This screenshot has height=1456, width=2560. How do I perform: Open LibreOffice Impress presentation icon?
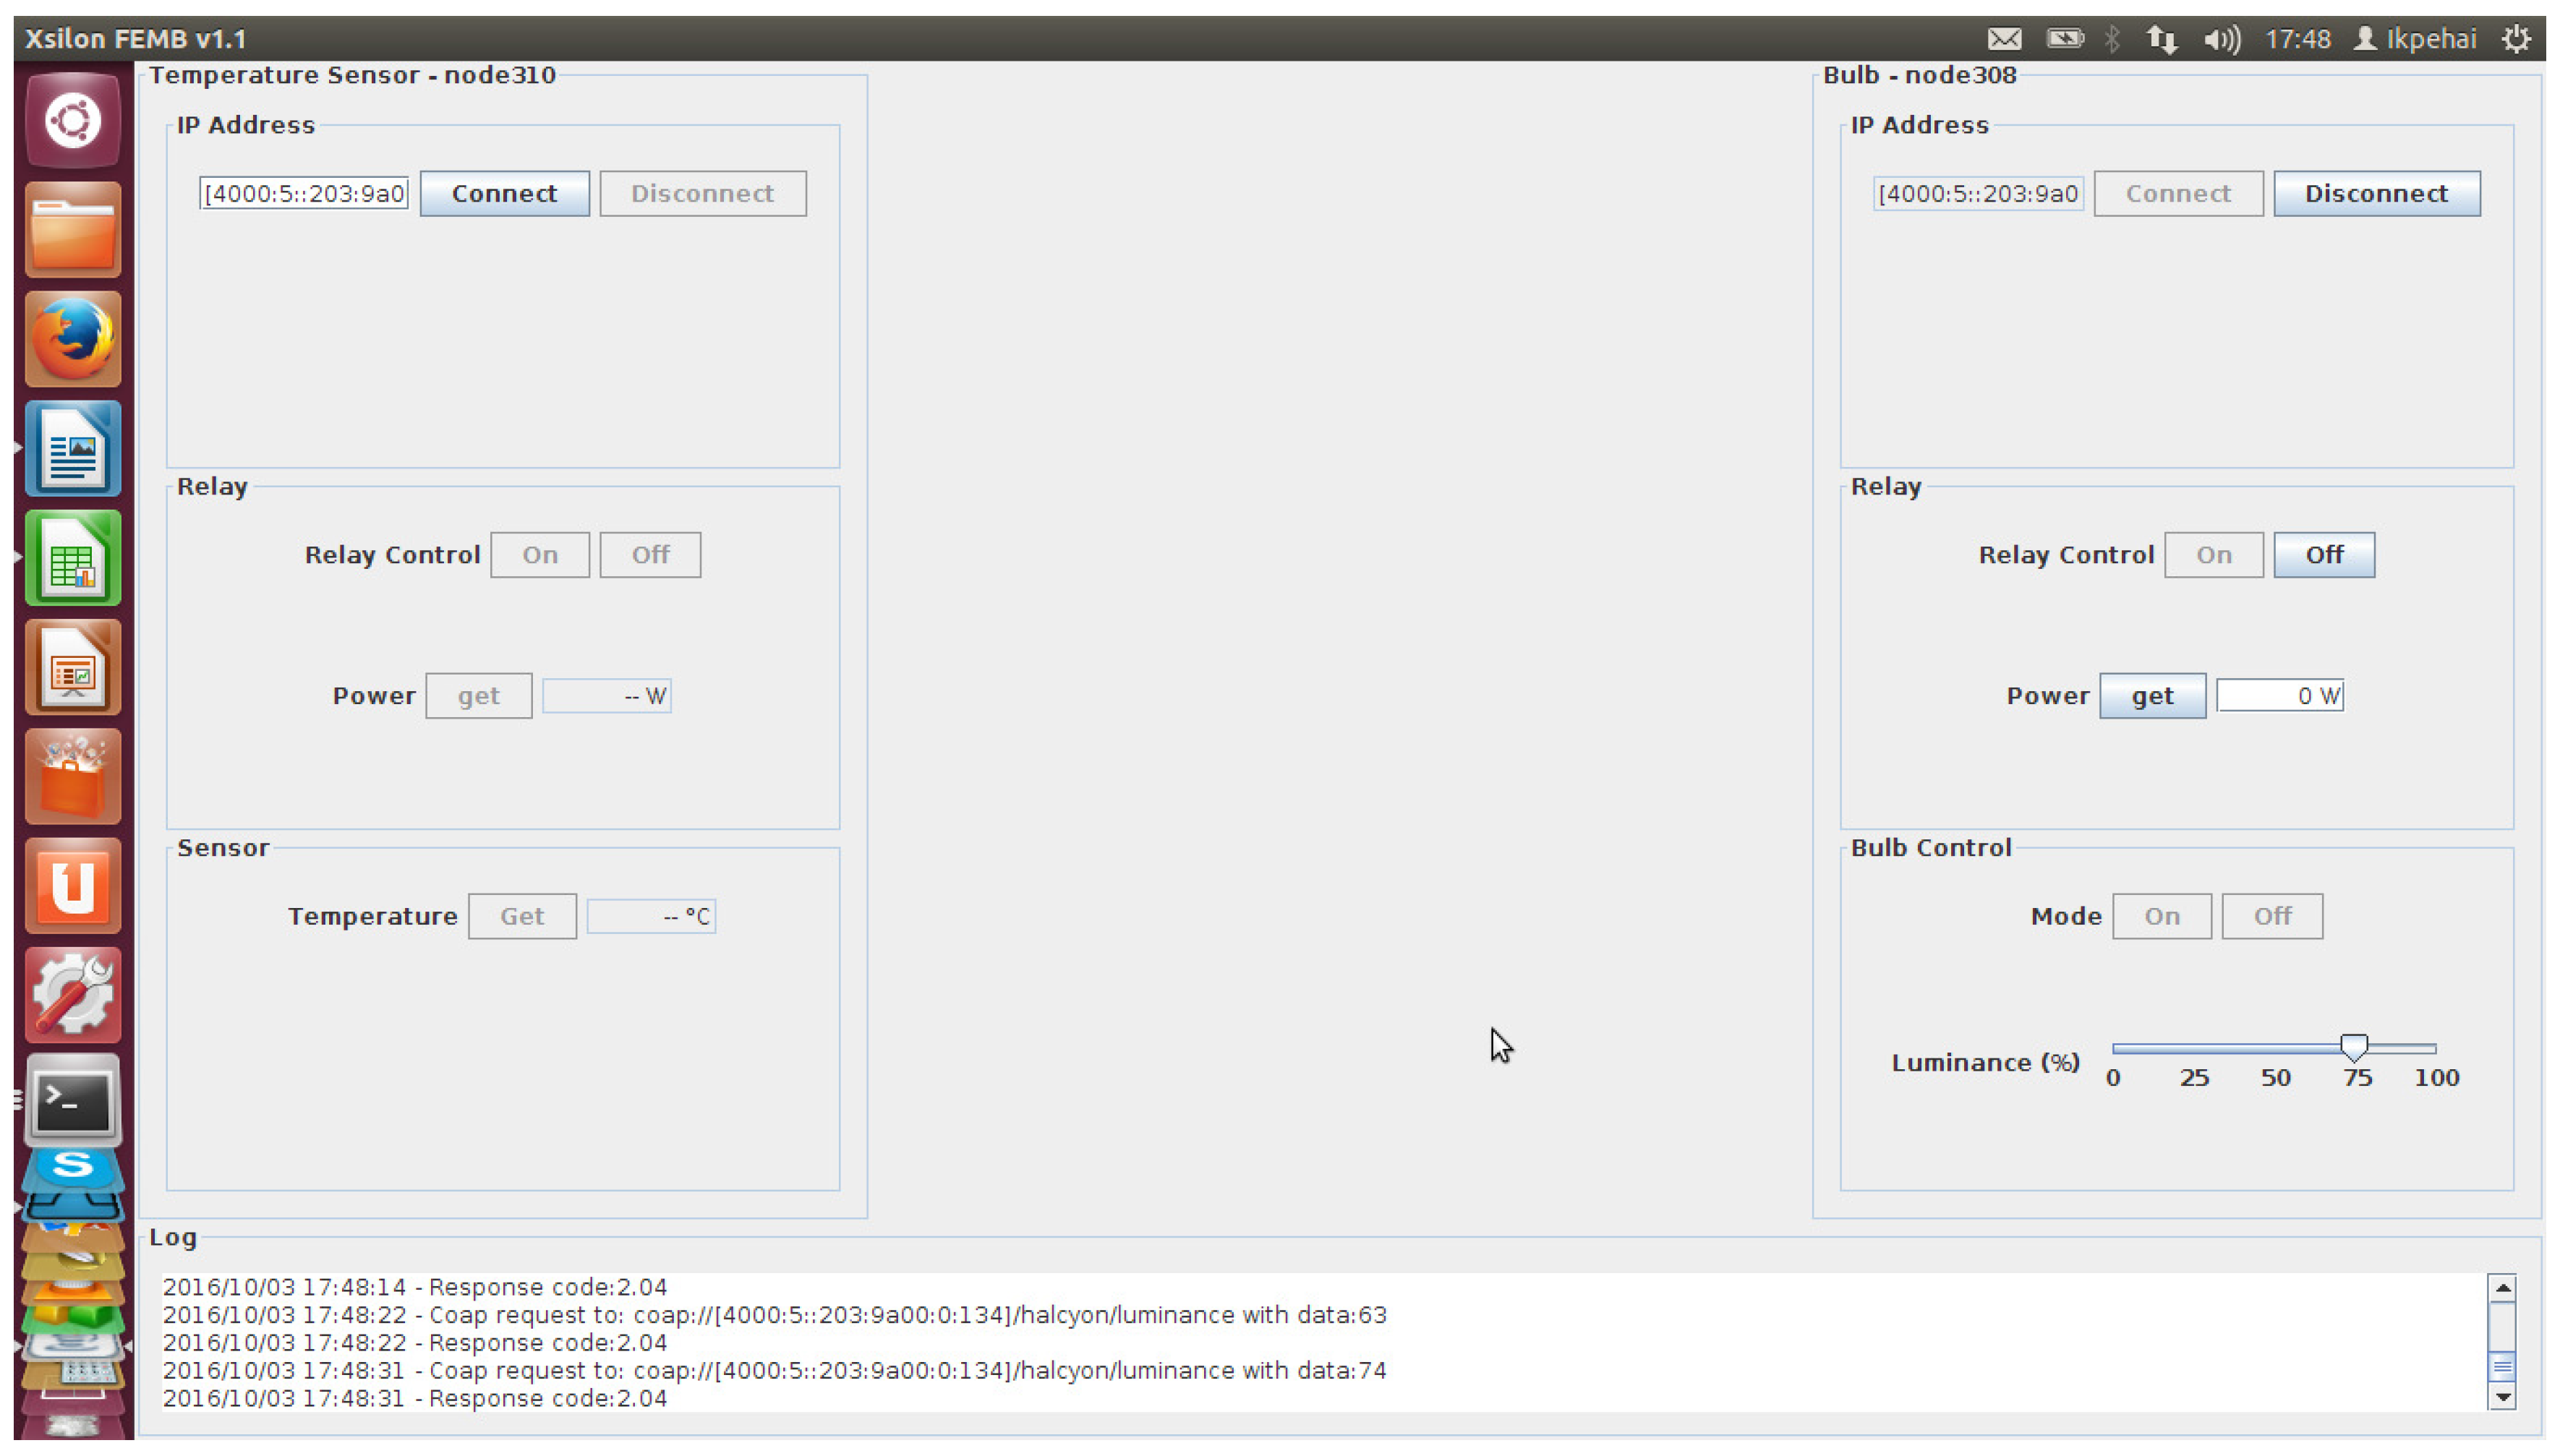coord(73,667)
